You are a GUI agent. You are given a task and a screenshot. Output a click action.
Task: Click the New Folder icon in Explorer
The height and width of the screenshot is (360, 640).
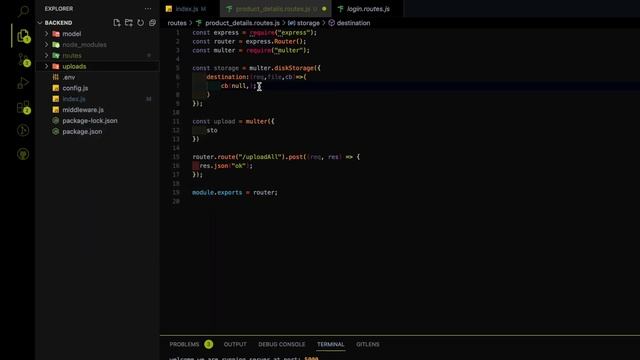(x=129, y=23)
